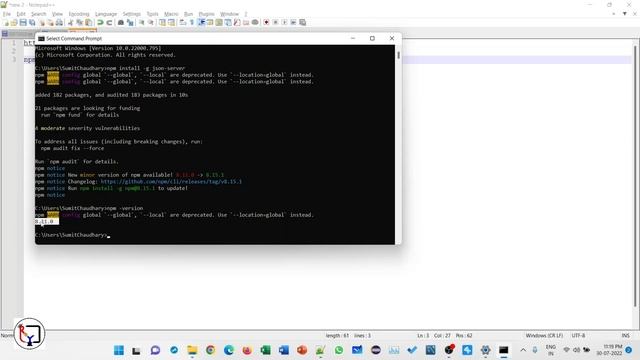Click the Zoom In toolbar icon
Viewport: 640px width, 360px height.
(x=142, y=22)
